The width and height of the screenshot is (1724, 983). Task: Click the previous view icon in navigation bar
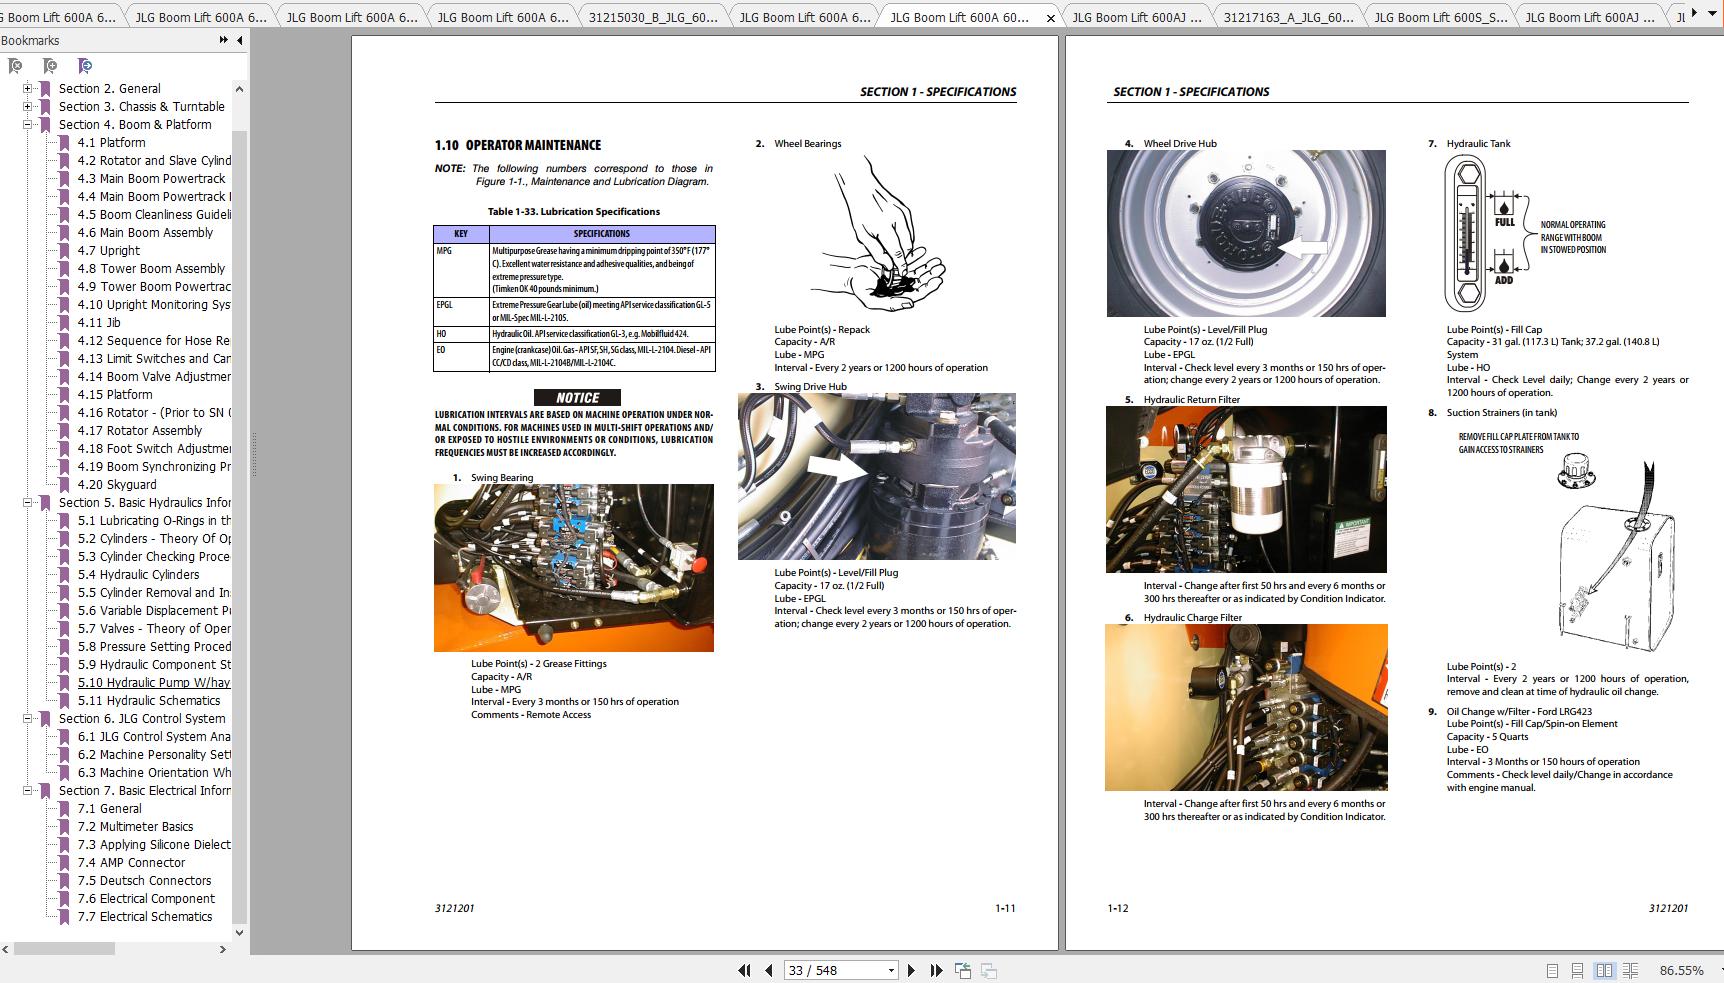tap(963, 970)
